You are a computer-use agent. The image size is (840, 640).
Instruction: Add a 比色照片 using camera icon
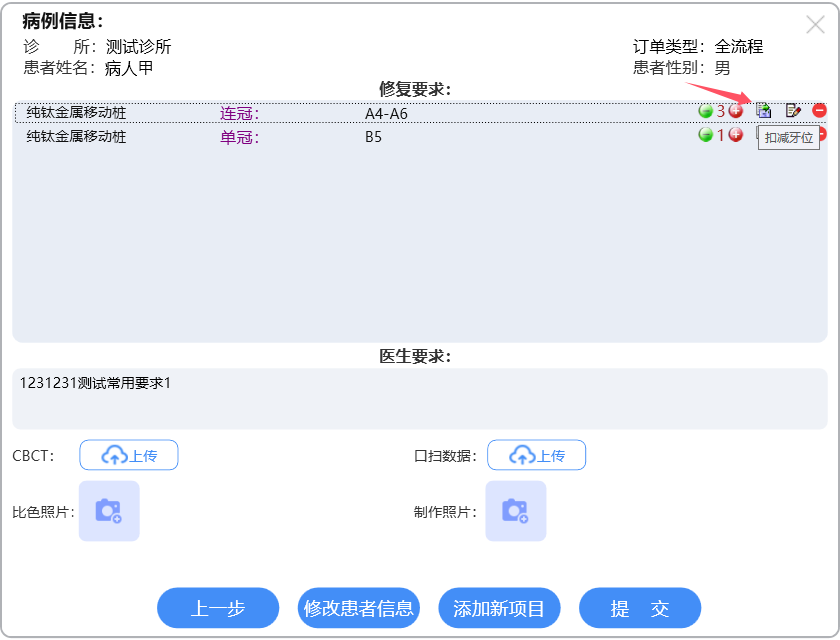(109, 511)
